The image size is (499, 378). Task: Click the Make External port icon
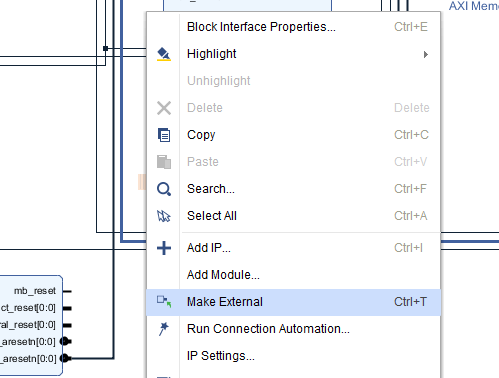(x=164, y=301)
